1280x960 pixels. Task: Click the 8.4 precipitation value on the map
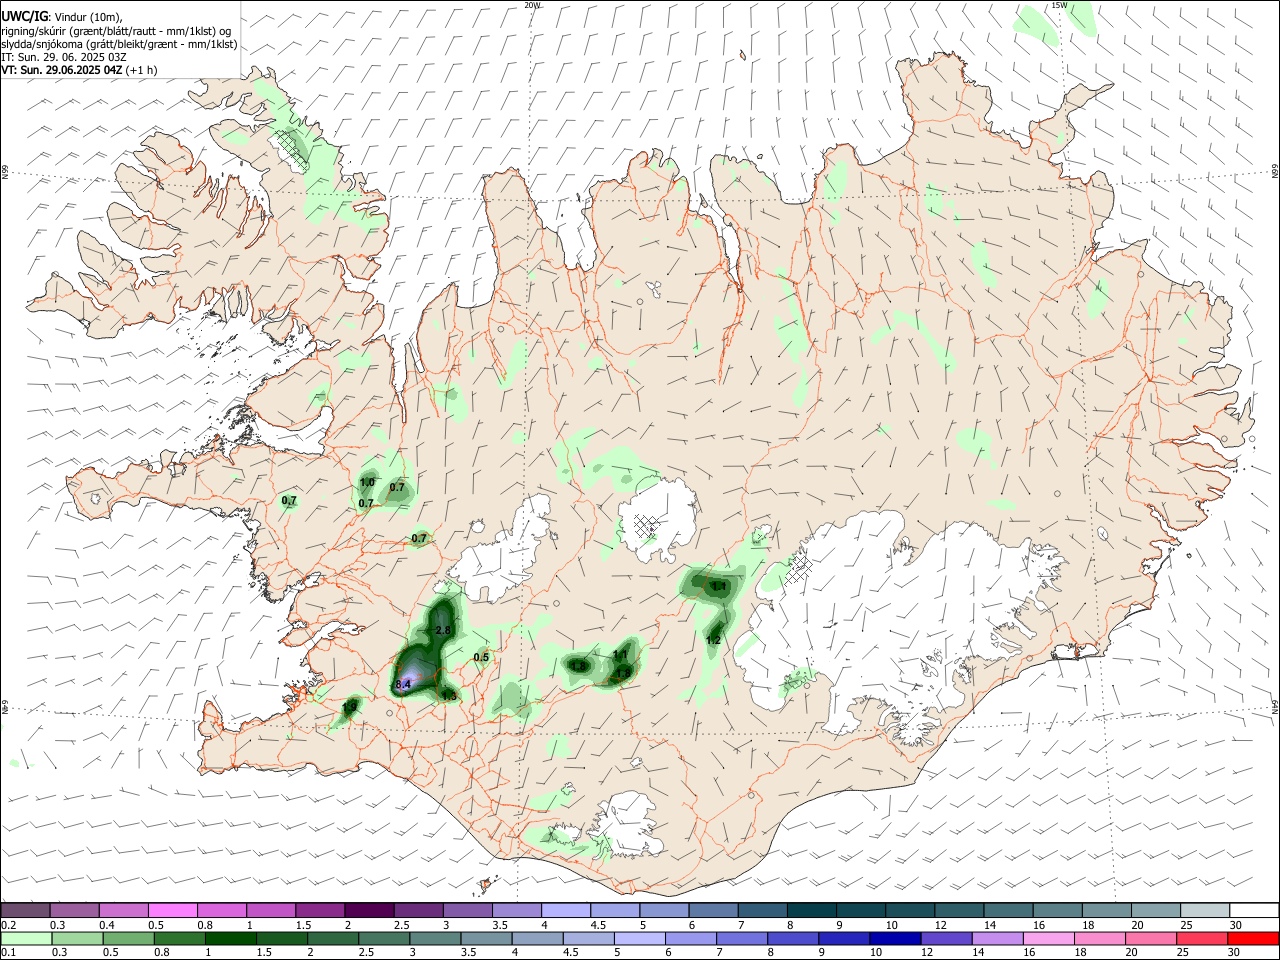pos(404,684)
